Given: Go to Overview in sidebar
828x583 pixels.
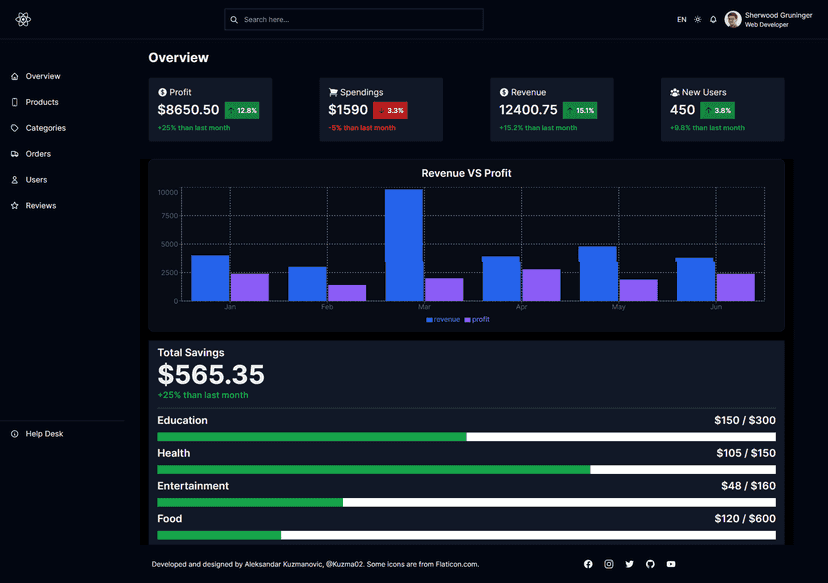Looking at the screenshot, I should point(42,76).
